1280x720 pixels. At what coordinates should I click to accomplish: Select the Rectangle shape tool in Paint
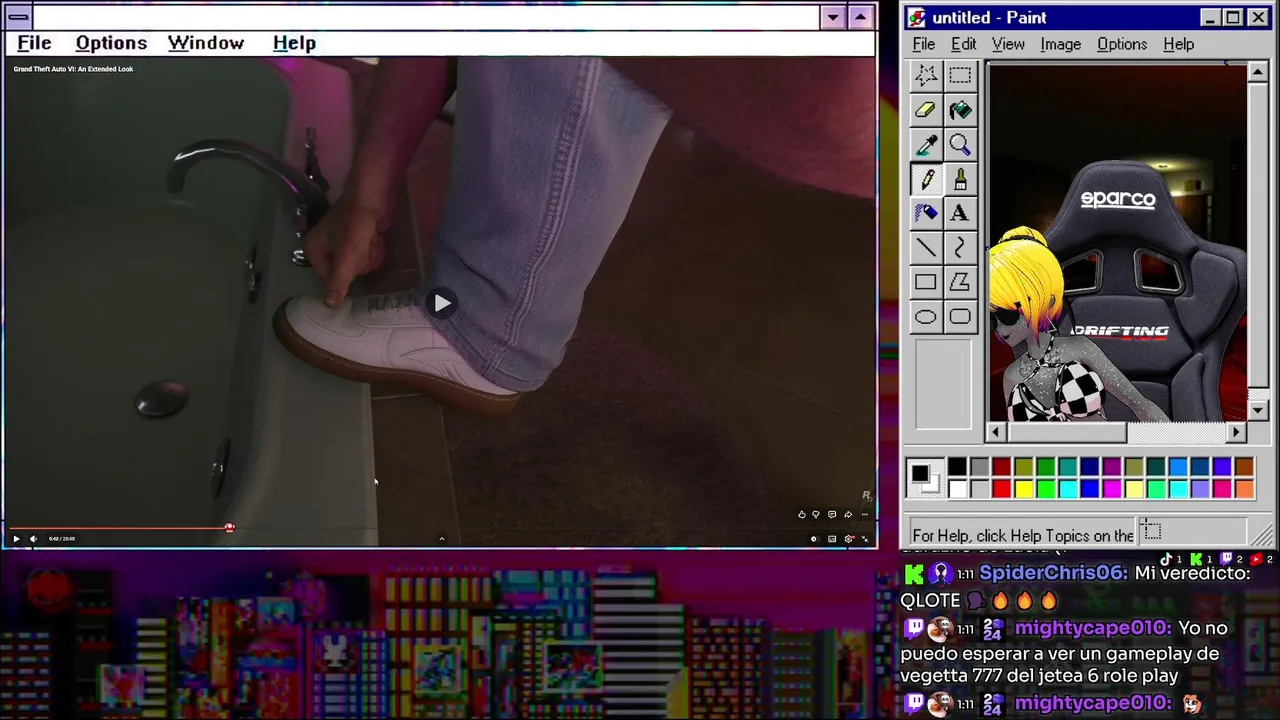pos(926,282)
